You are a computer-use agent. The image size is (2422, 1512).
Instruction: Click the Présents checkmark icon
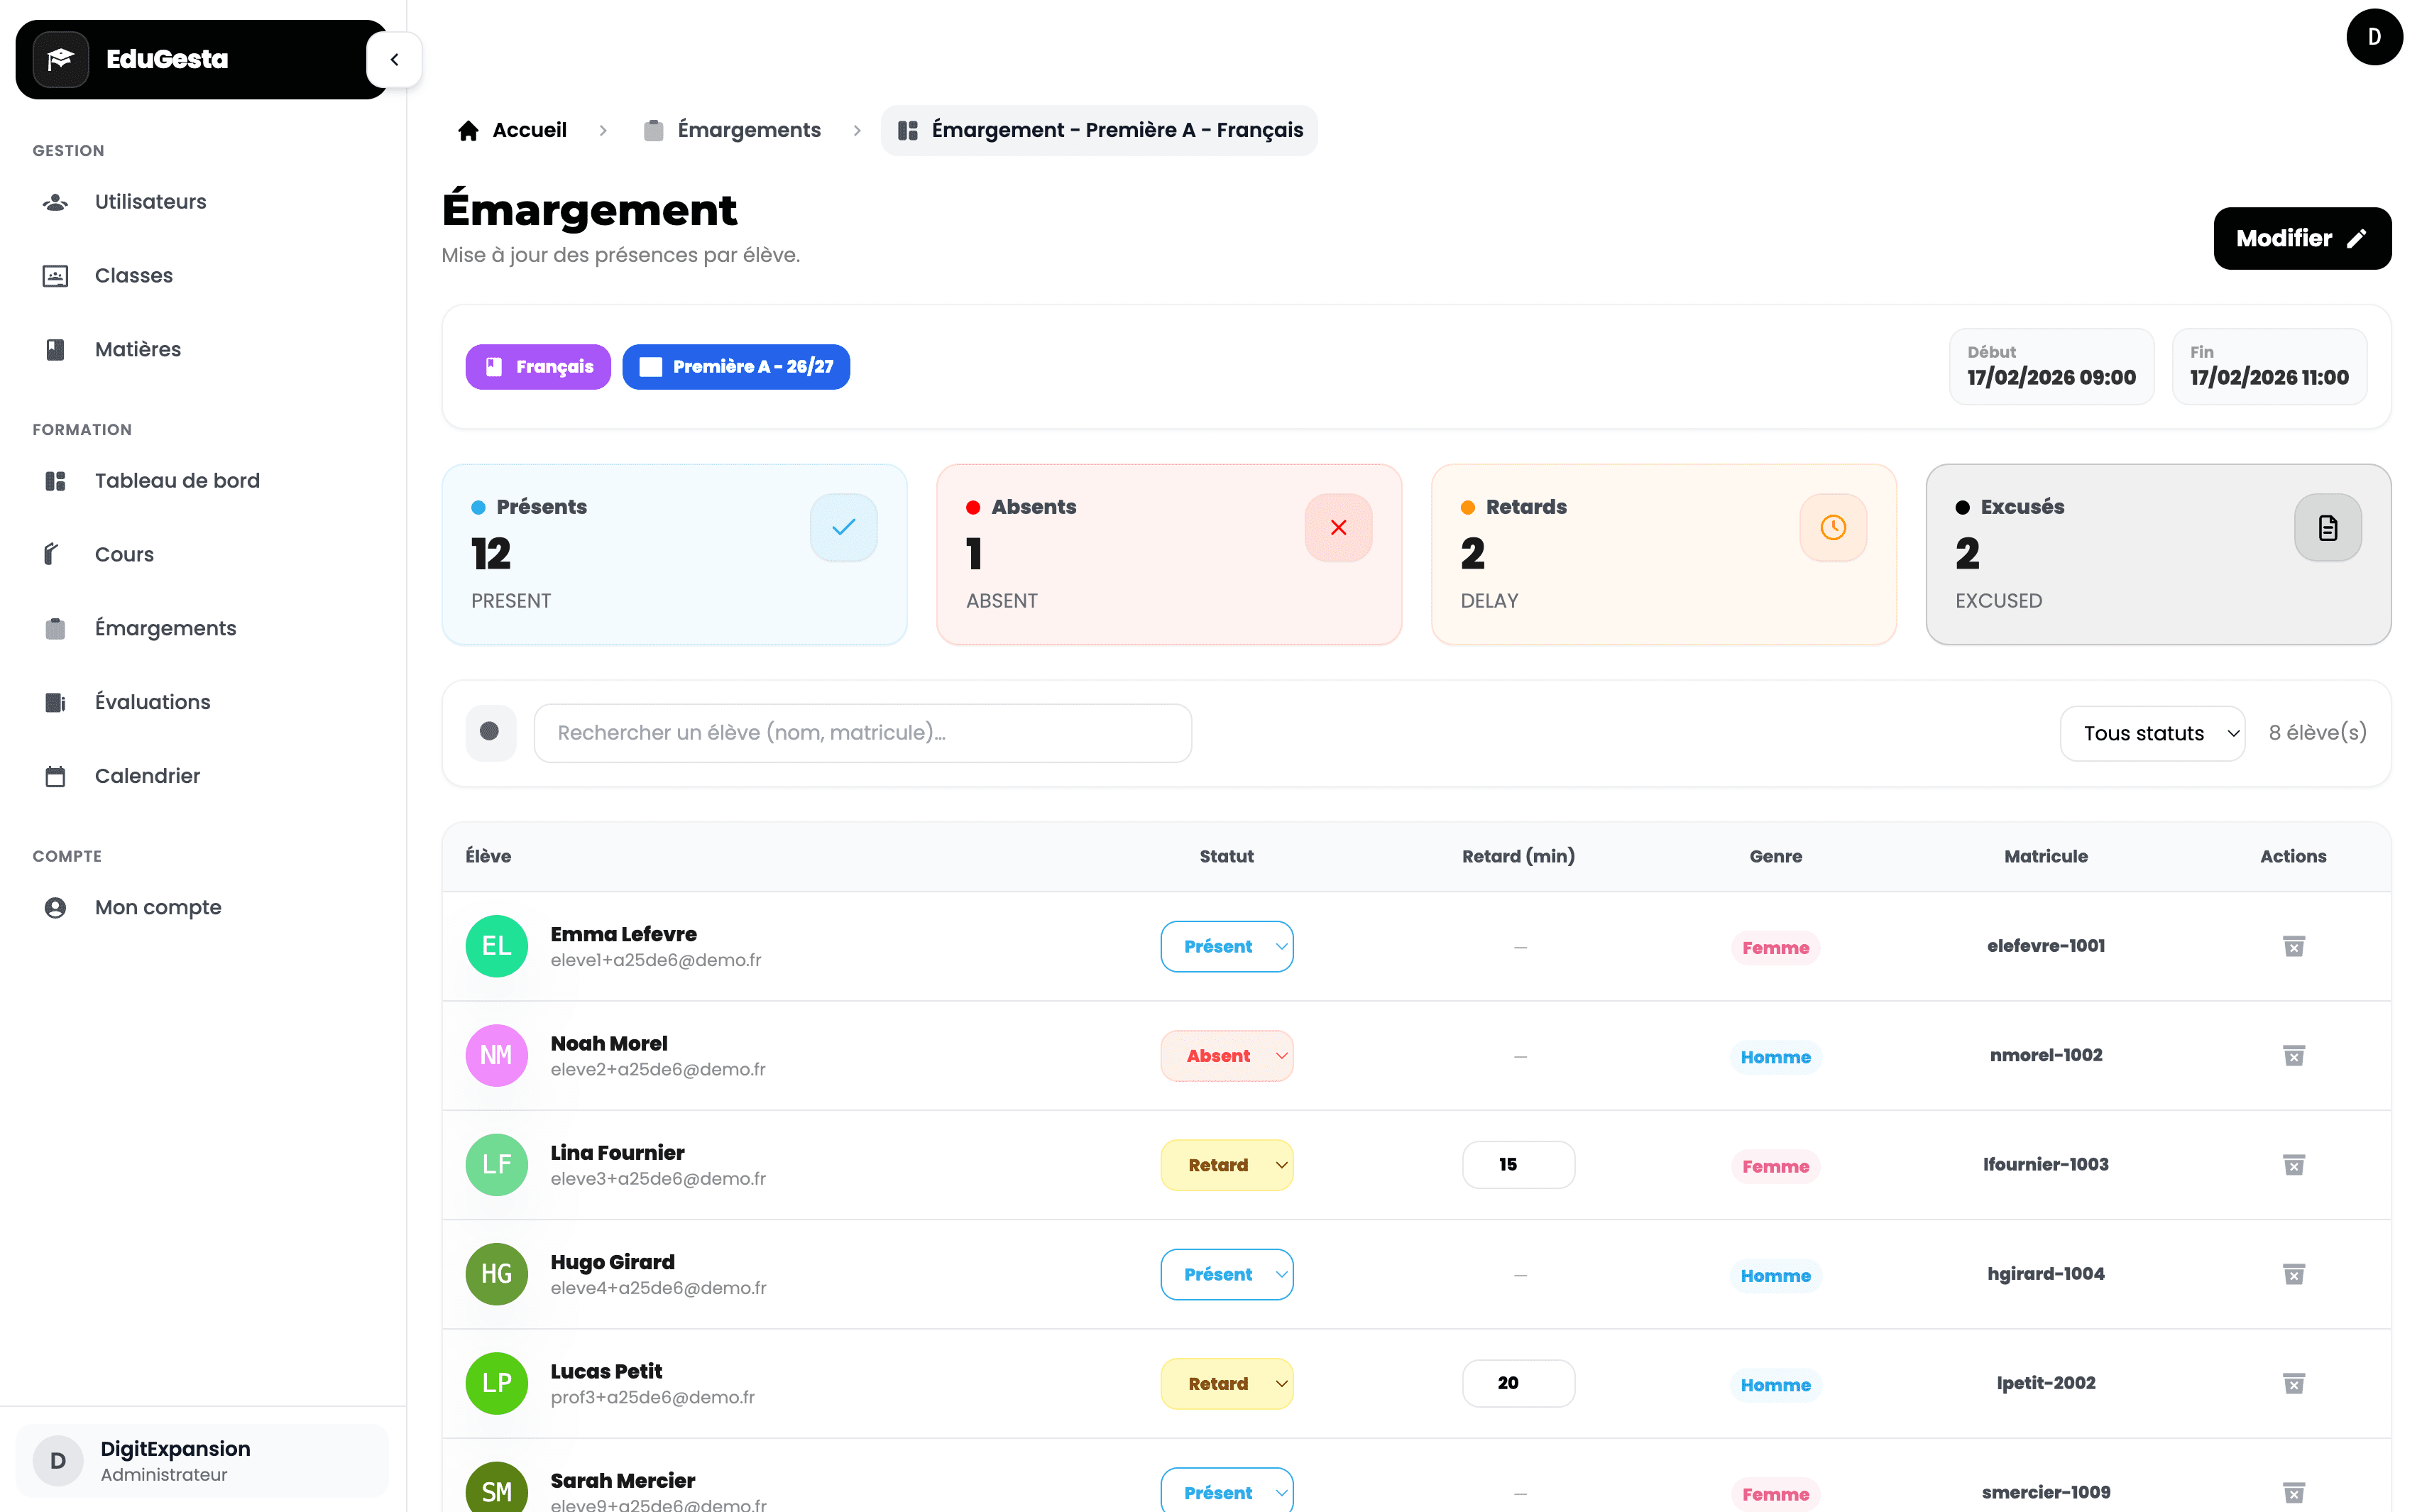pos(843,527)
